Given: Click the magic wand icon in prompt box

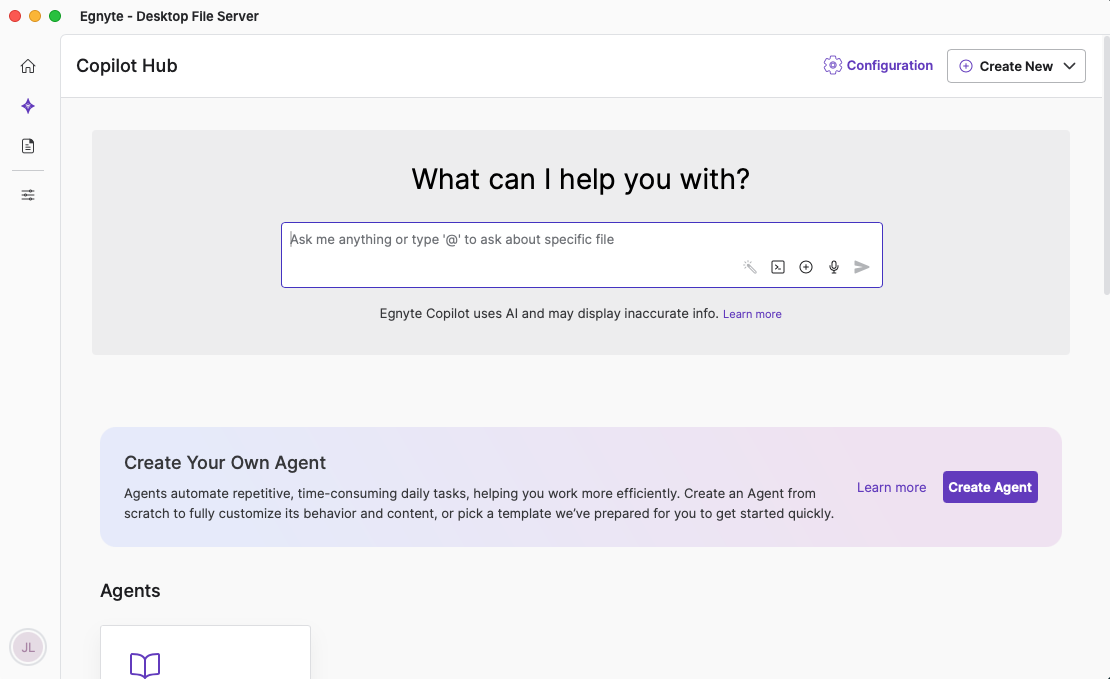Looking at the screenshot, I should (x=750, y=267).
